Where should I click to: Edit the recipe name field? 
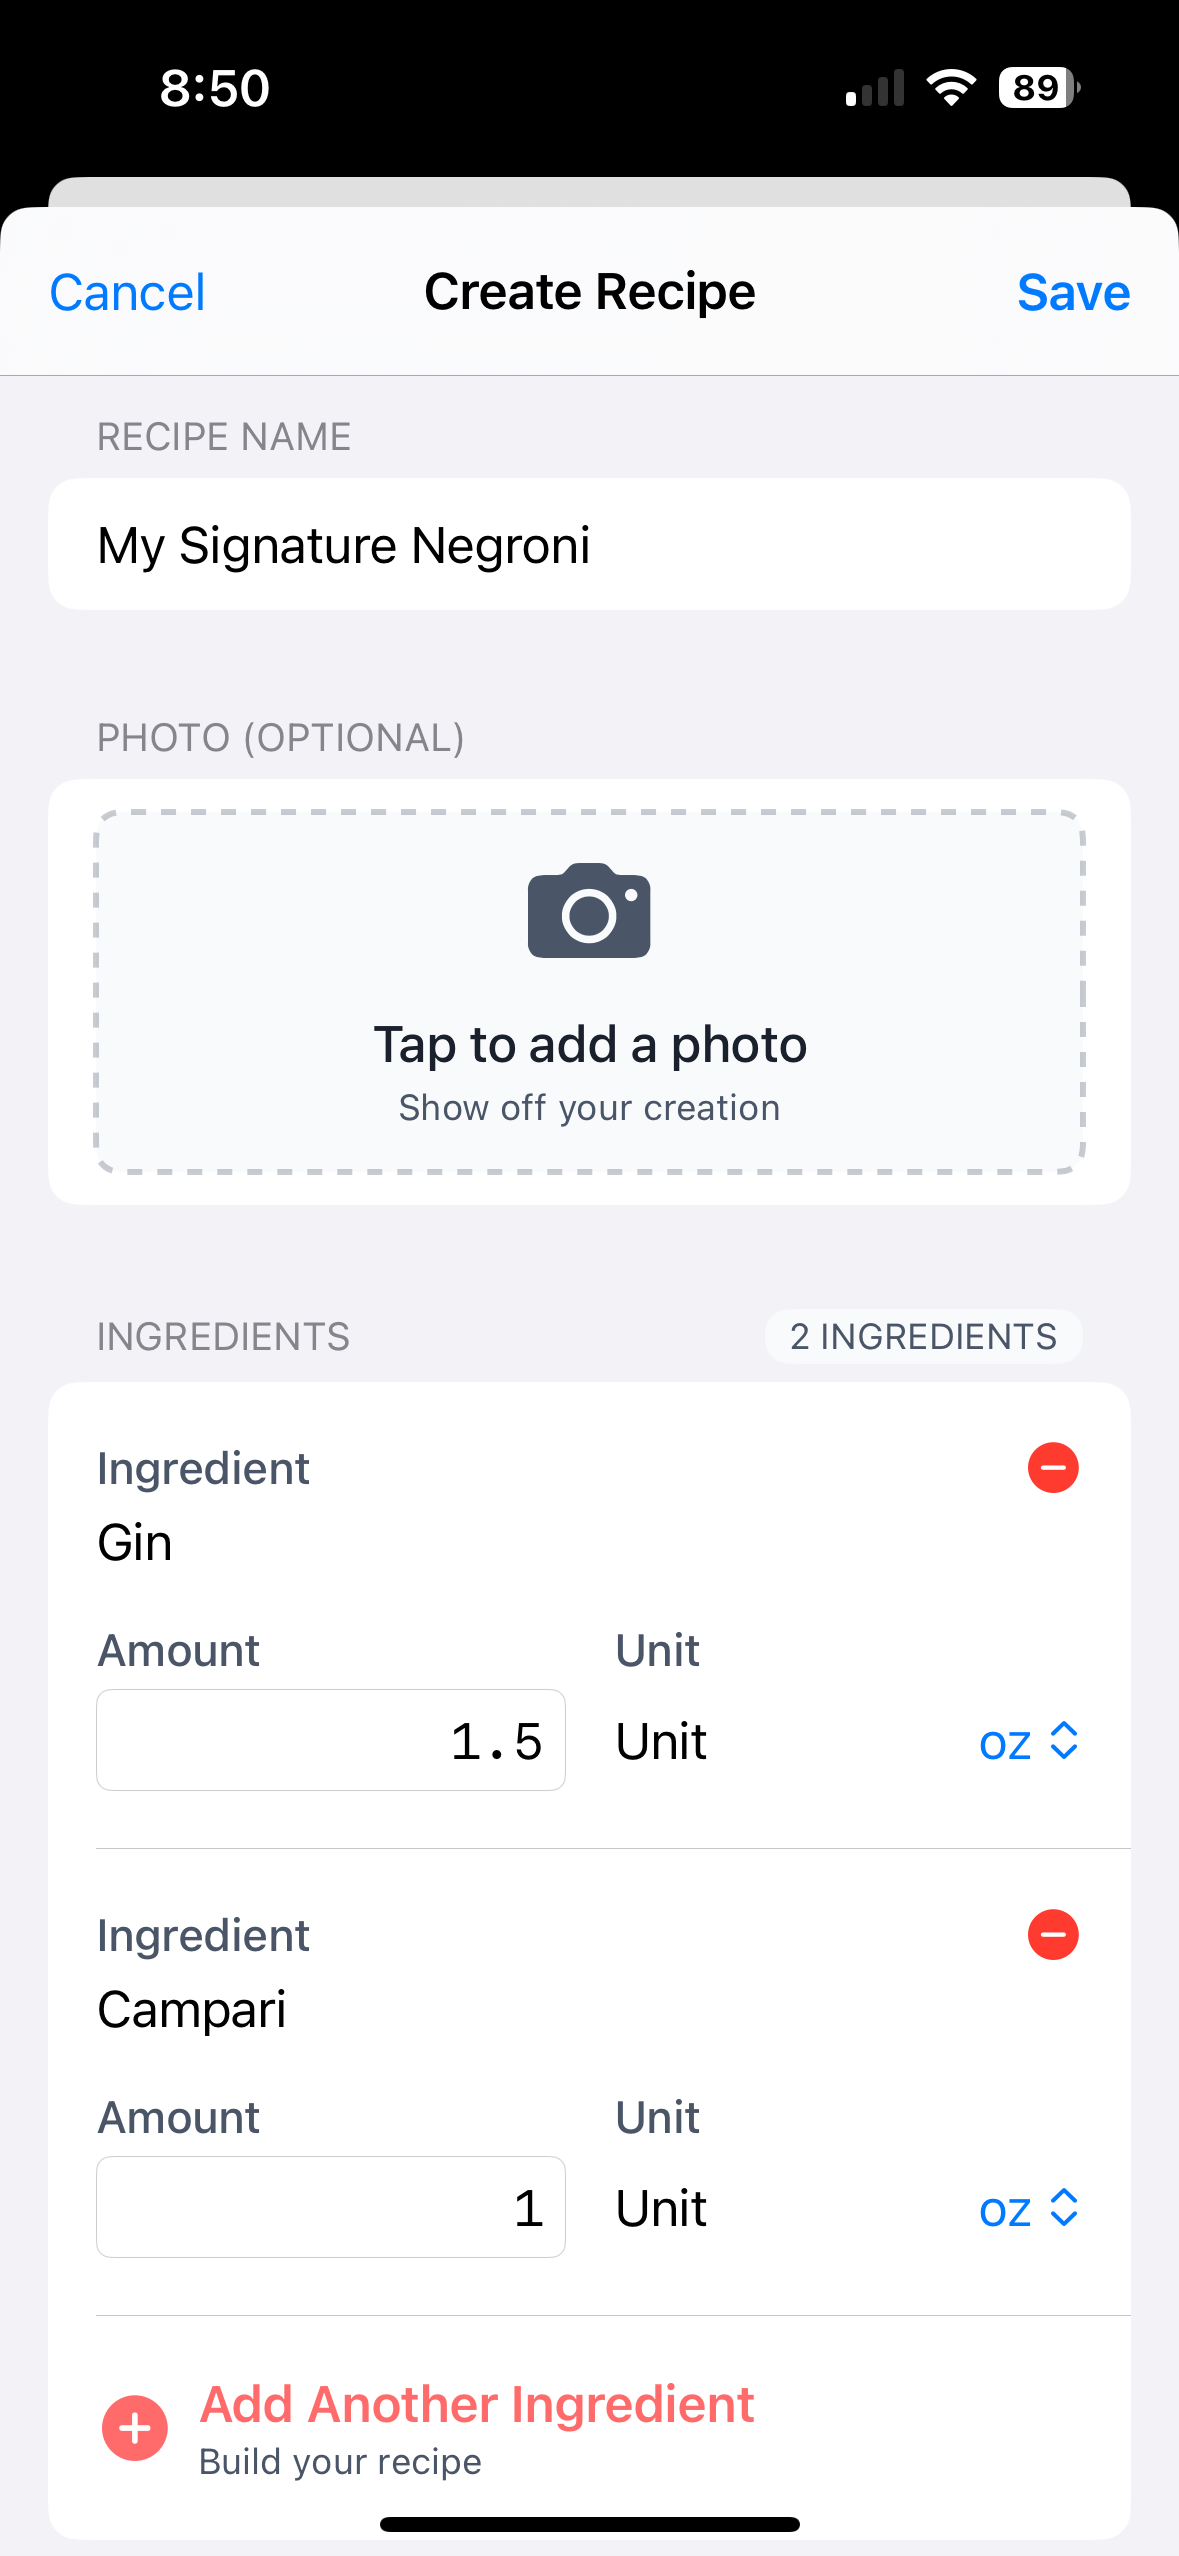pyautogui.click(x=589, y=545)
